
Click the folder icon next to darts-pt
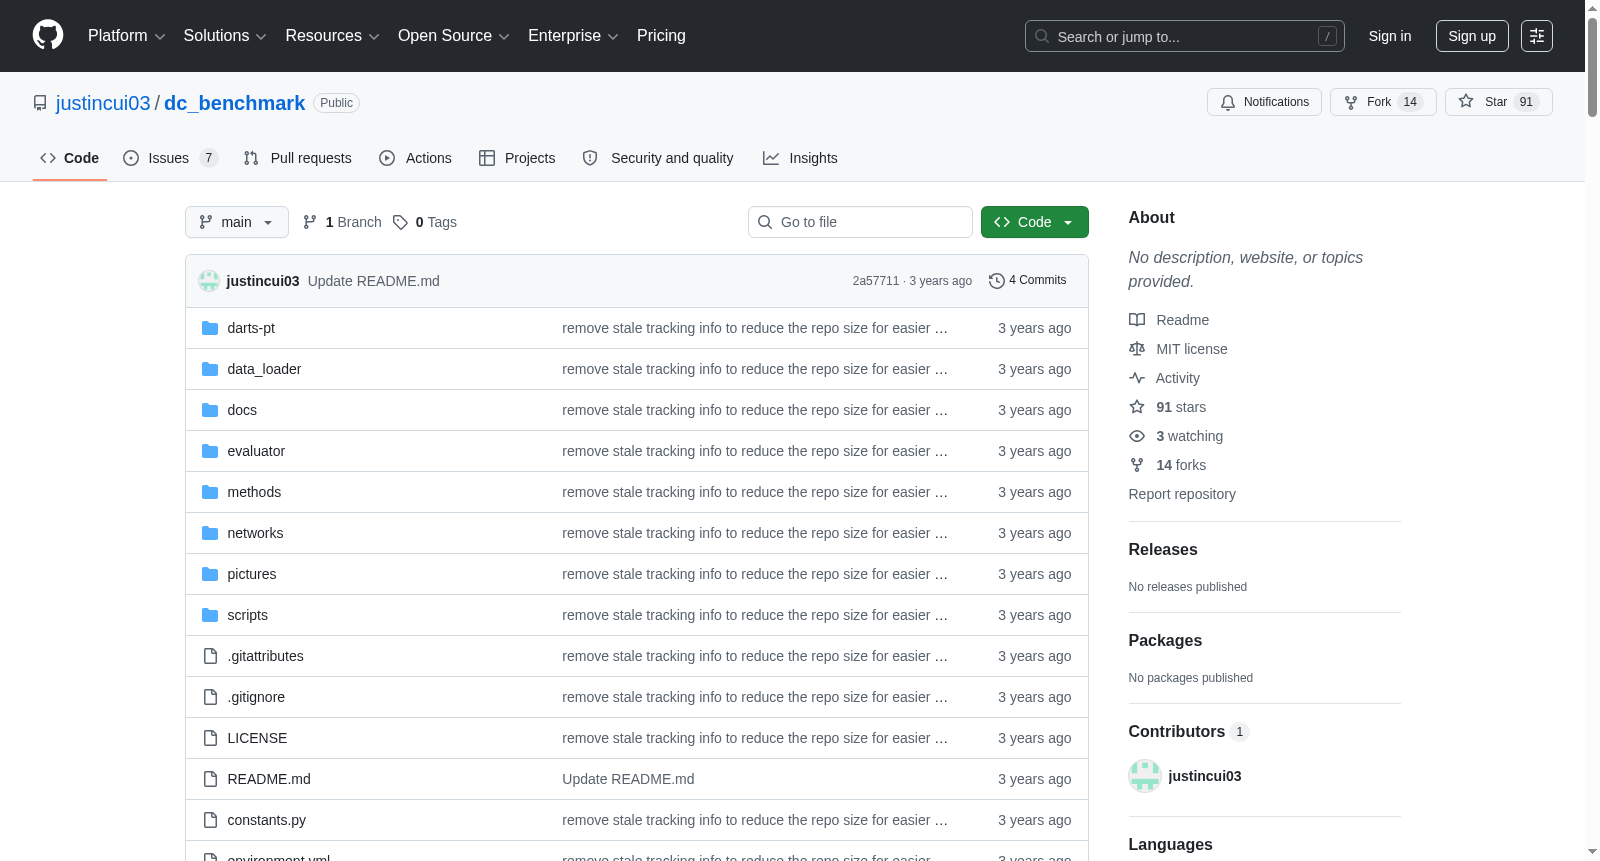pos(210,328)
